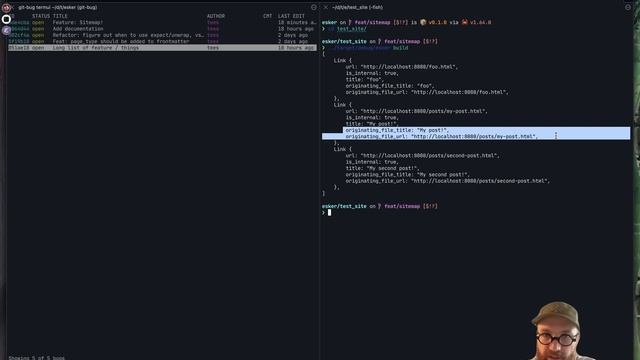Screen dimensions: 640x360
Task: Select the highlighted bug 'Long list of feature / things'
Action: [162, 48]
